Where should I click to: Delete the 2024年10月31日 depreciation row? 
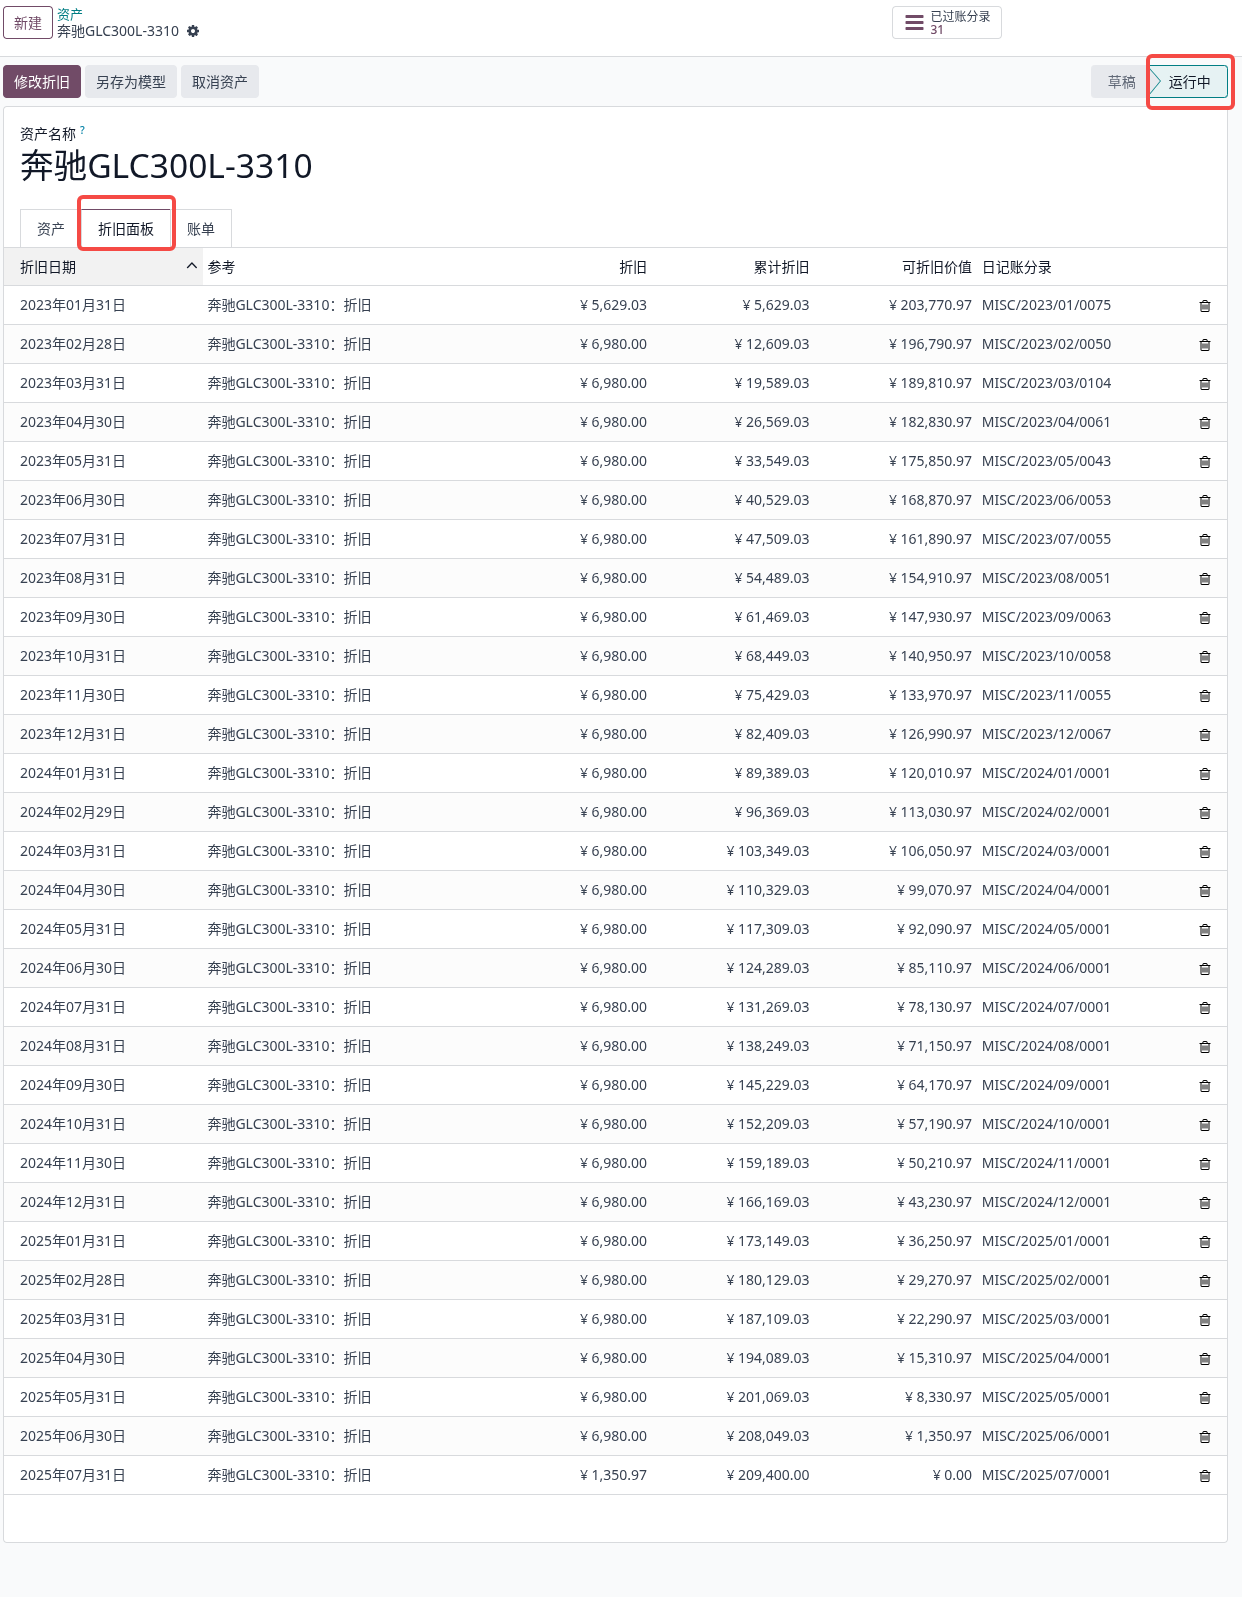point(1205,1125)
